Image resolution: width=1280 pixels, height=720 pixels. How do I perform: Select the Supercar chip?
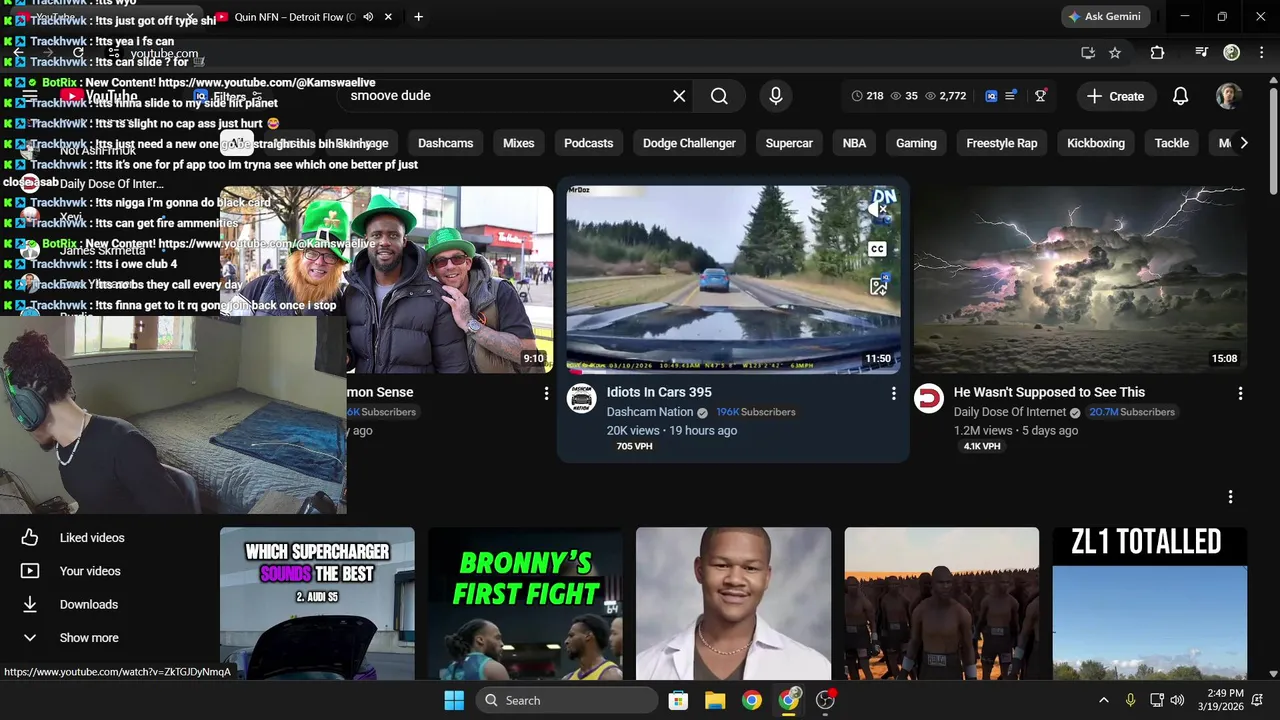(789, 143)
